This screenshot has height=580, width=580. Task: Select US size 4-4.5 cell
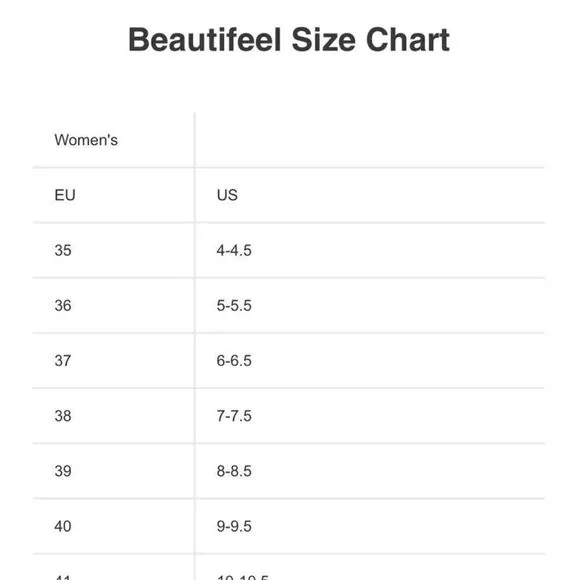click(370, 250)
